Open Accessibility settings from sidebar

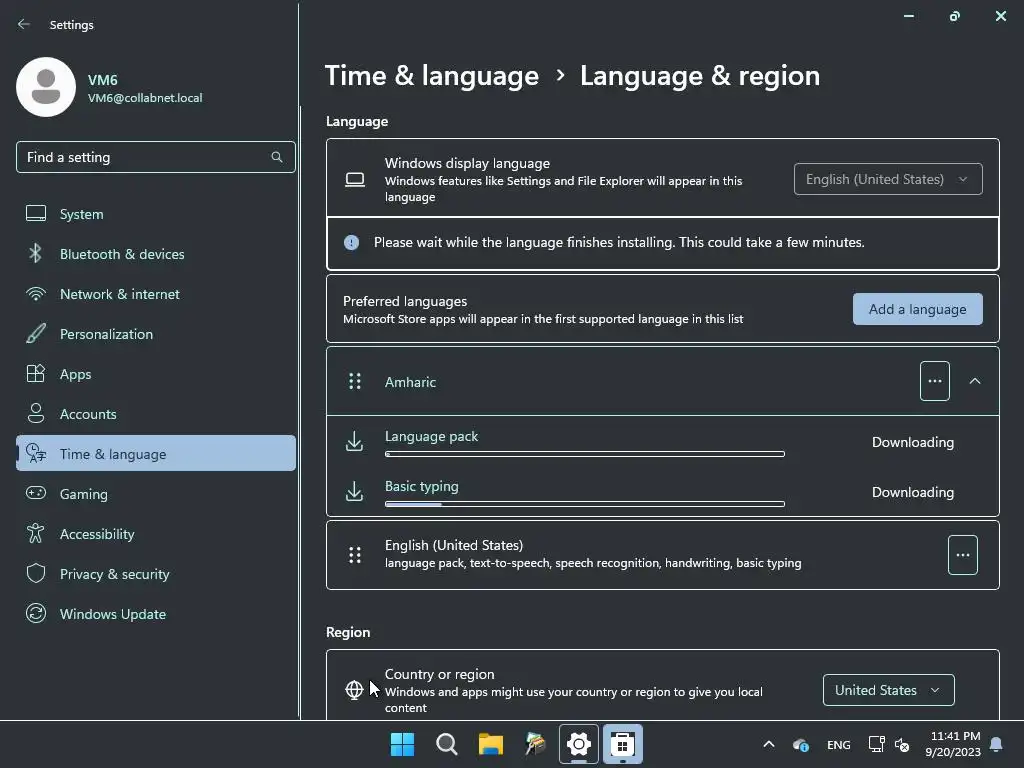pyautogui.click(x=155, y=534)
